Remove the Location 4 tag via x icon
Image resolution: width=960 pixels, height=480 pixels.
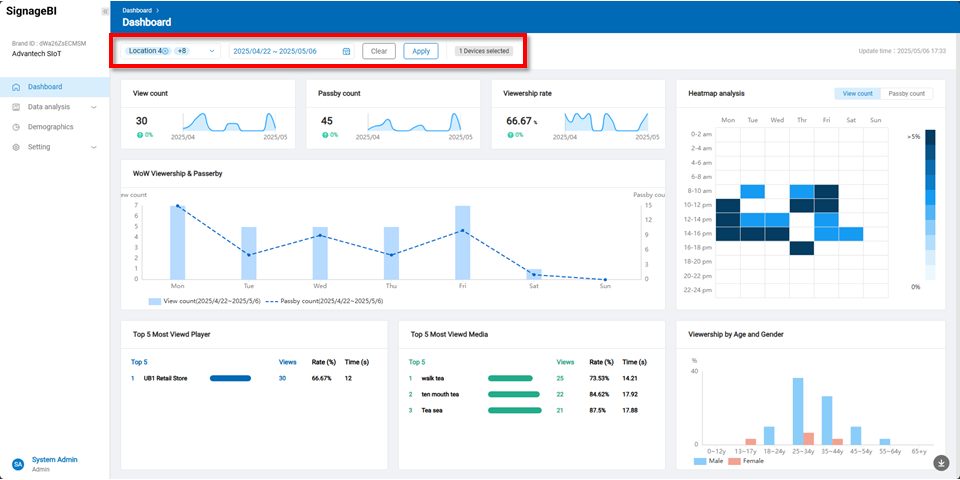point(165,51)
